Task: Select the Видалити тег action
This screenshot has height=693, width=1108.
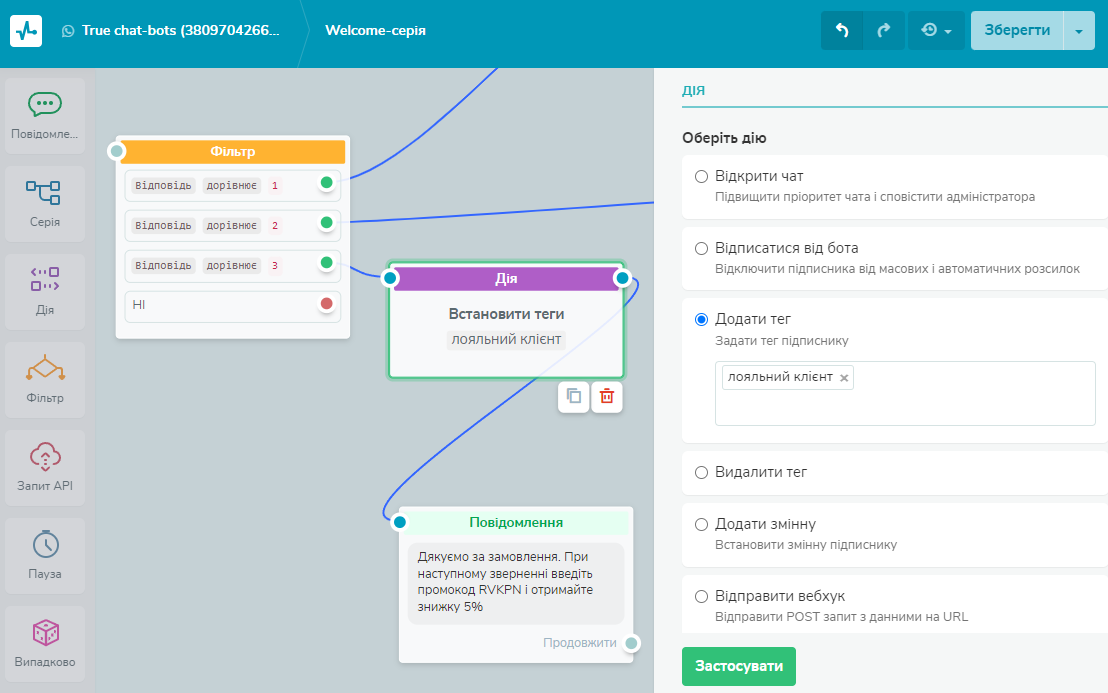Action: (701, 473)
